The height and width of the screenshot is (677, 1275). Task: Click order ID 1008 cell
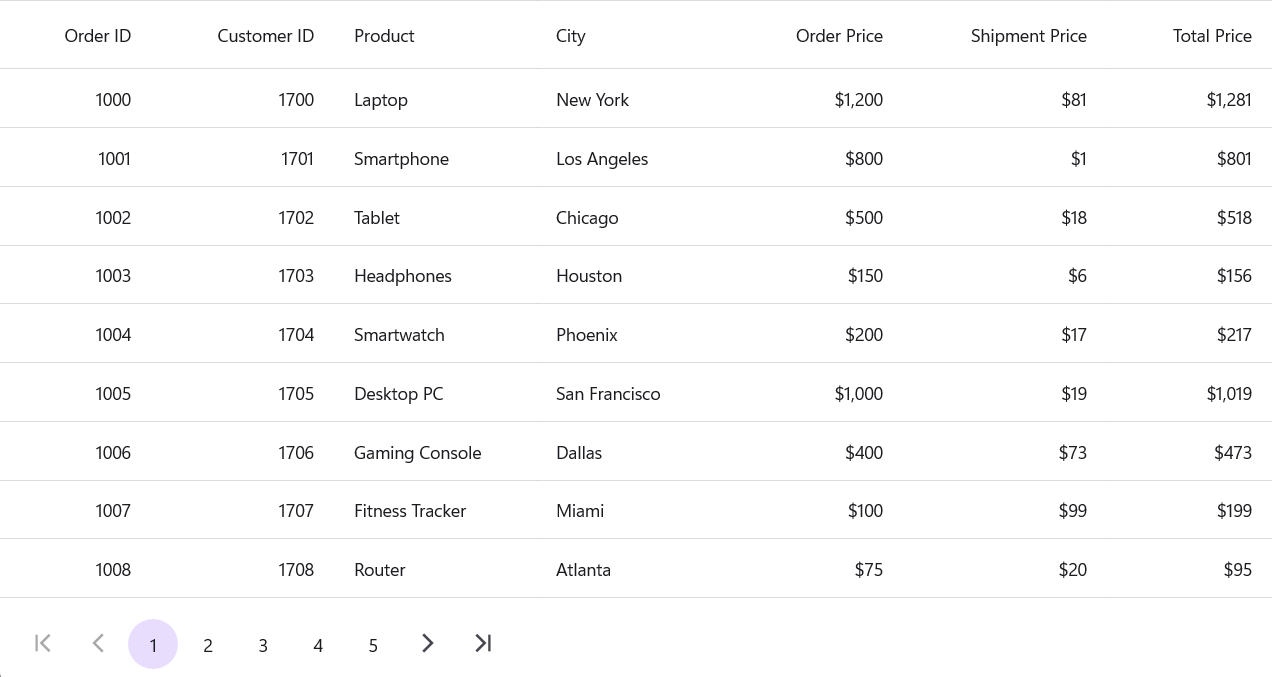coord(113,570)
